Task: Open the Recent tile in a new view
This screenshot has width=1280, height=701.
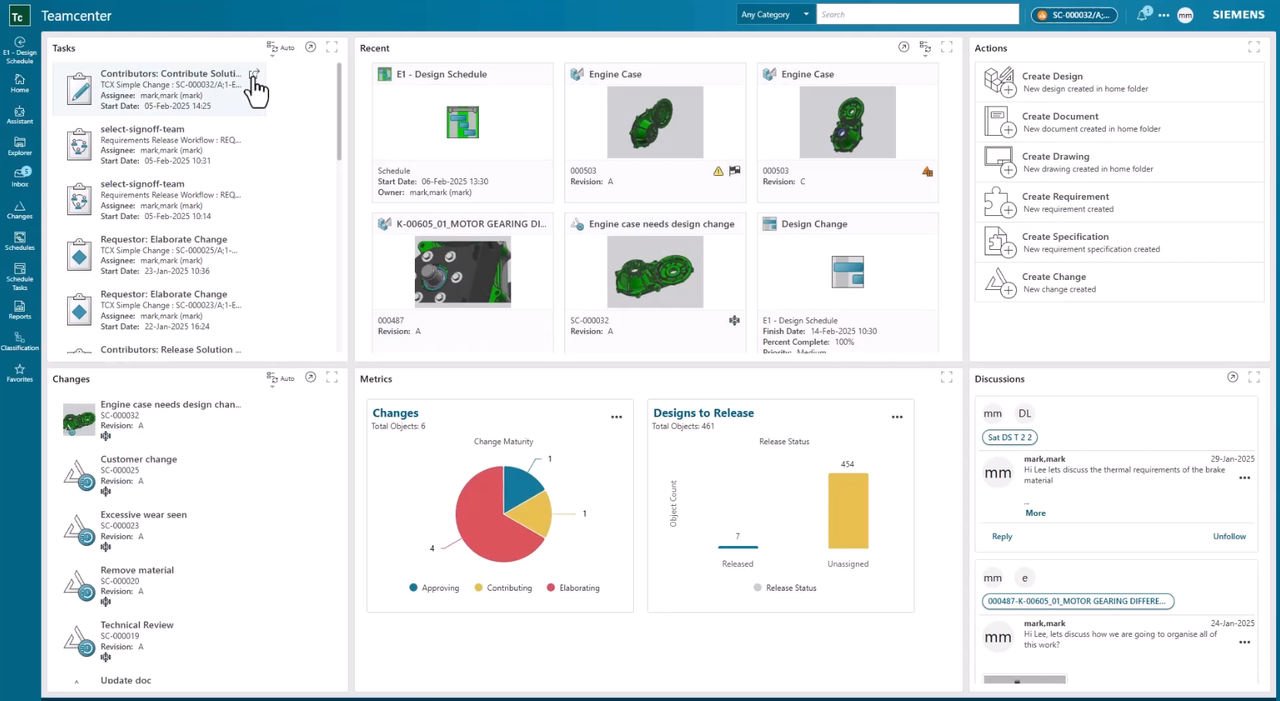Action: (x=904, y=47)
